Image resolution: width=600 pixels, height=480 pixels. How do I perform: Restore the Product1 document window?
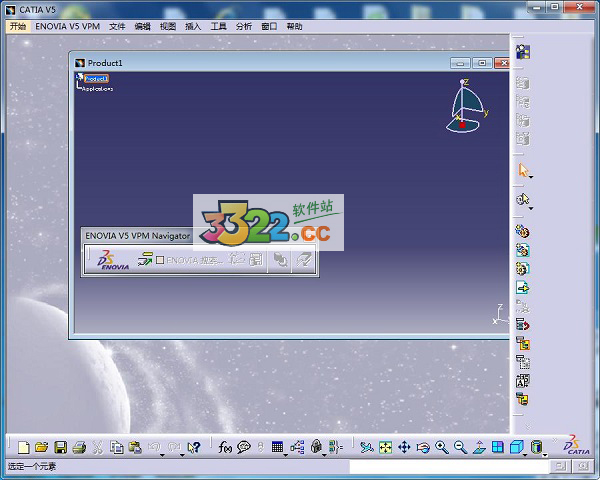pyautogui.click(x=482, y=63)
